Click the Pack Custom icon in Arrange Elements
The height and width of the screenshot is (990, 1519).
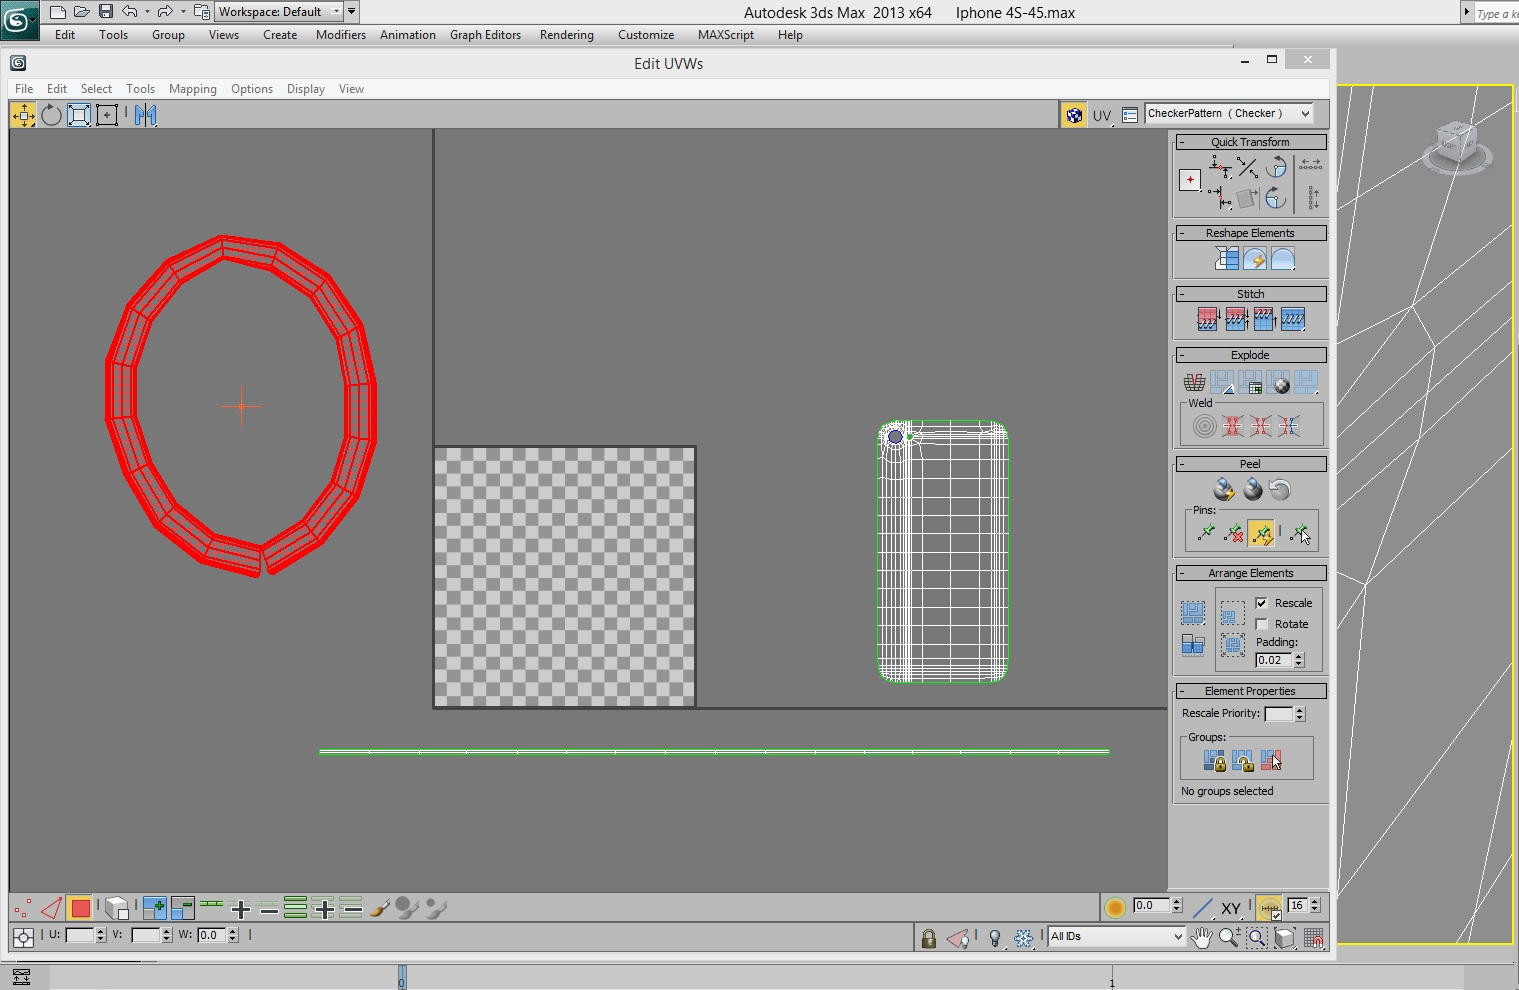1193,613
